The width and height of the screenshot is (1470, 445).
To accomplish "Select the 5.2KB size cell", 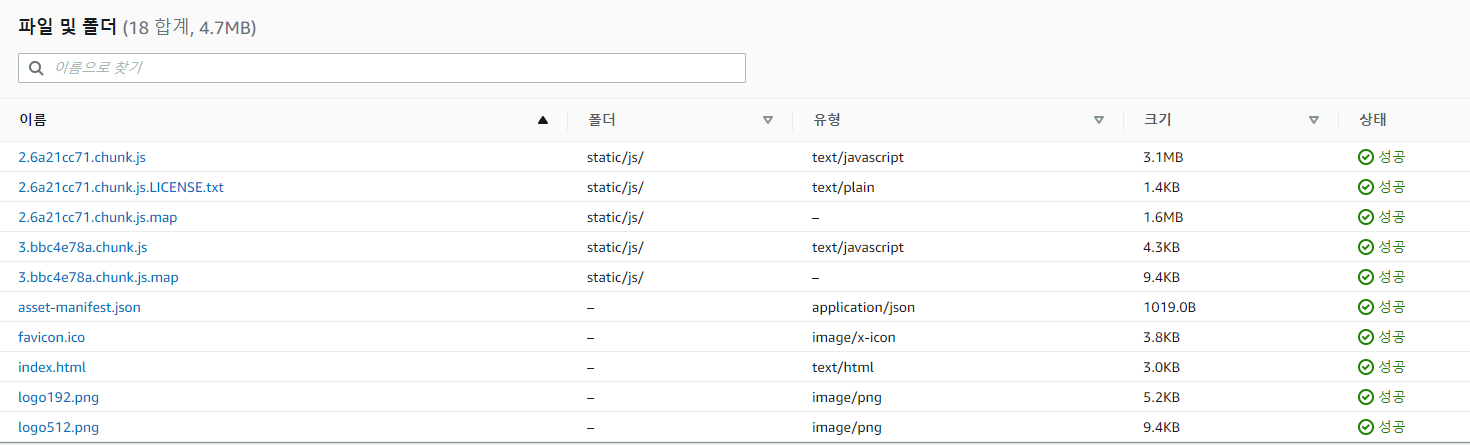I will pyautogui.click(x=1161, y=397).
